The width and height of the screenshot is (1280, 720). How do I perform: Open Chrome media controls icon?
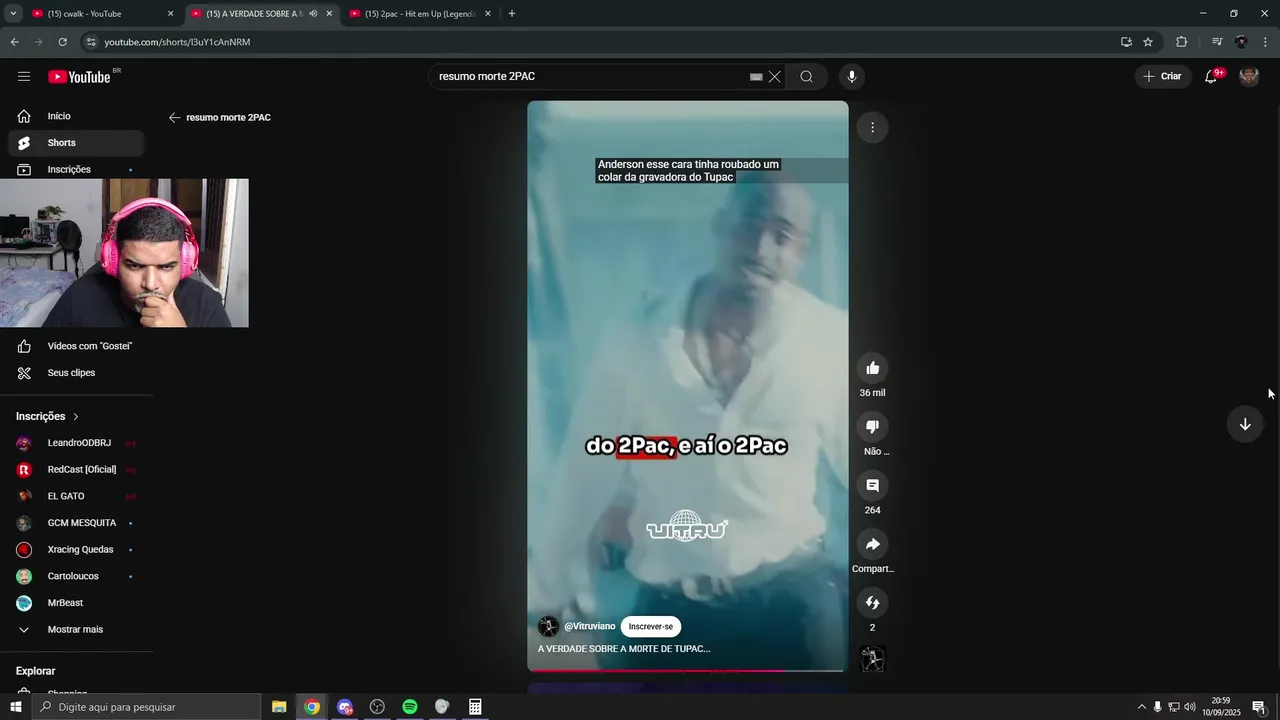click(1217, 42)
